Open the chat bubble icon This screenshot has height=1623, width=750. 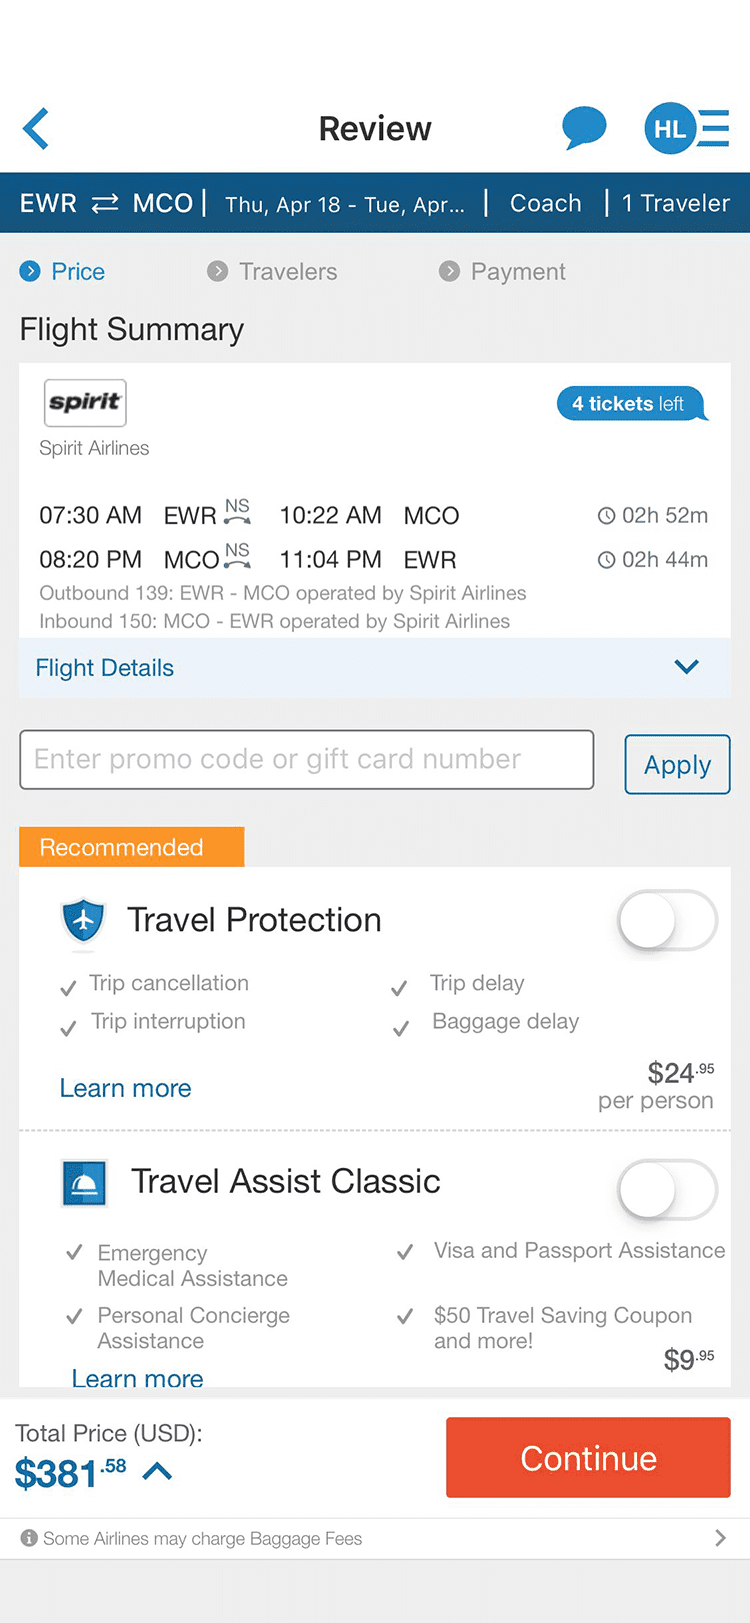pos(584,128)
